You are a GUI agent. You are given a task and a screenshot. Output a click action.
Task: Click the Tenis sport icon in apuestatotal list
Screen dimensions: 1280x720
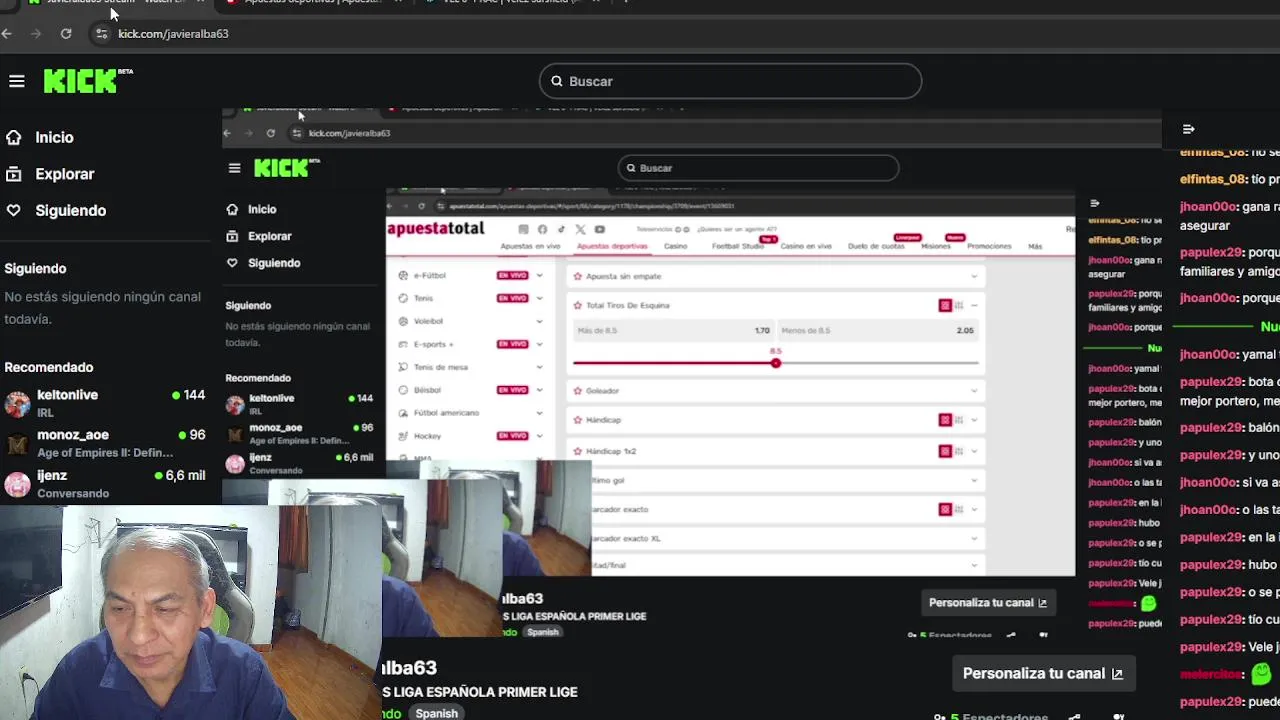point(403,298)
